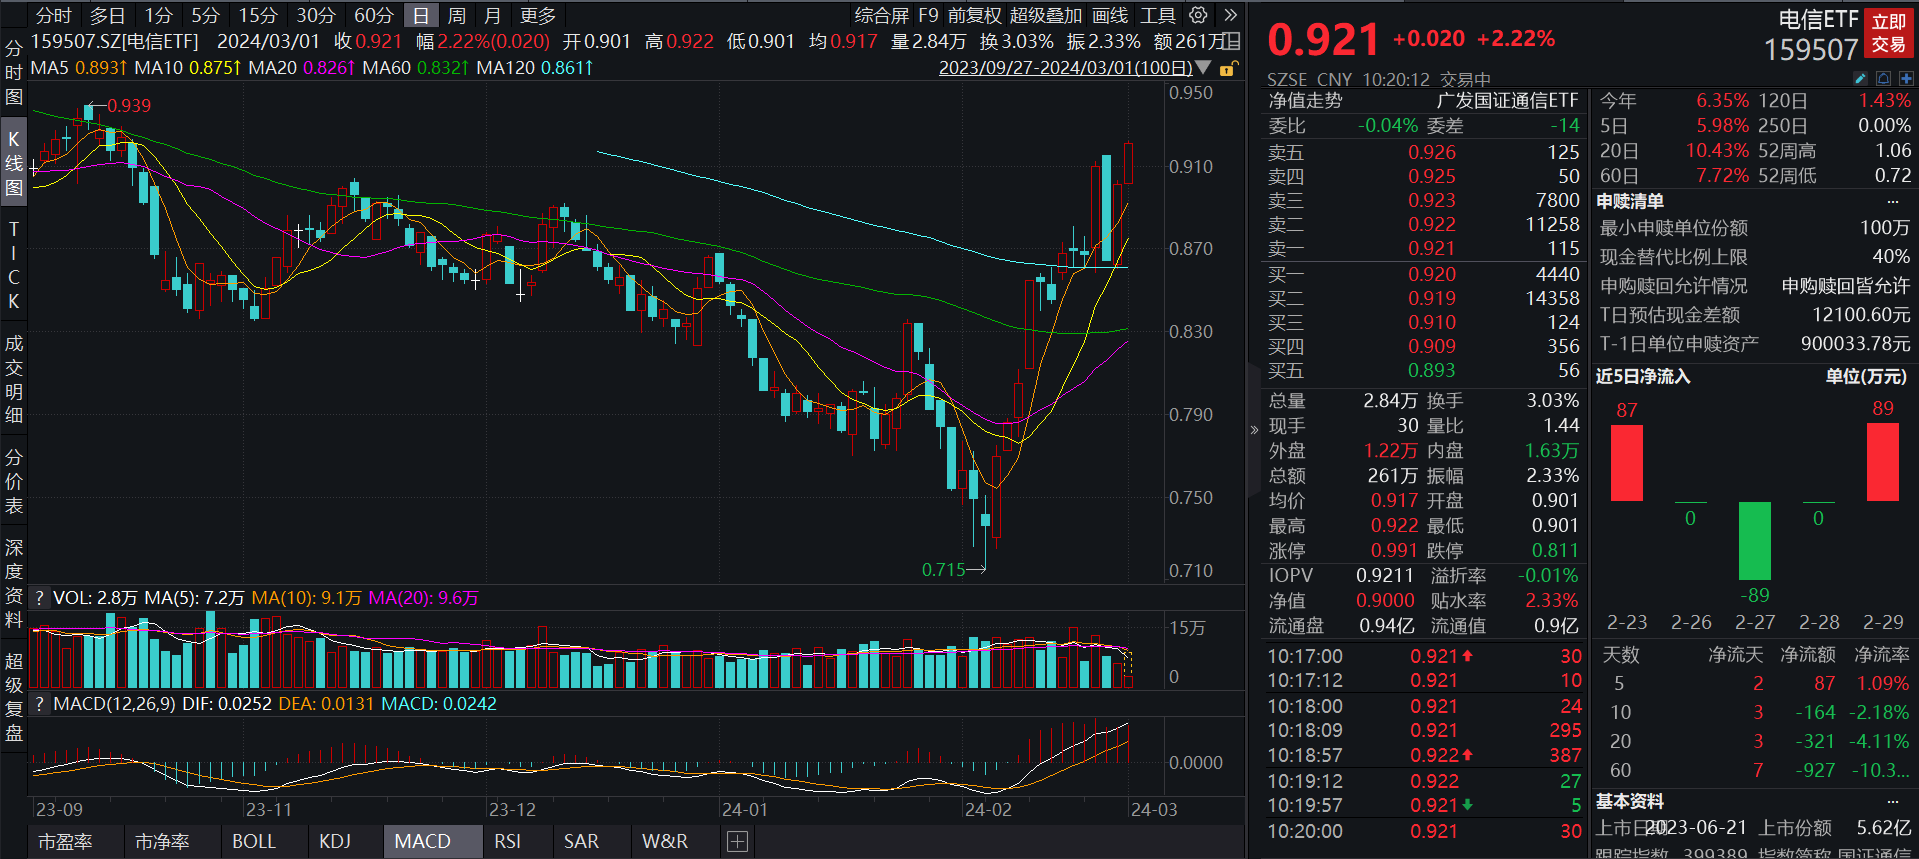
Task: Switch to 60分 chart period
Action: click(374, 15)
